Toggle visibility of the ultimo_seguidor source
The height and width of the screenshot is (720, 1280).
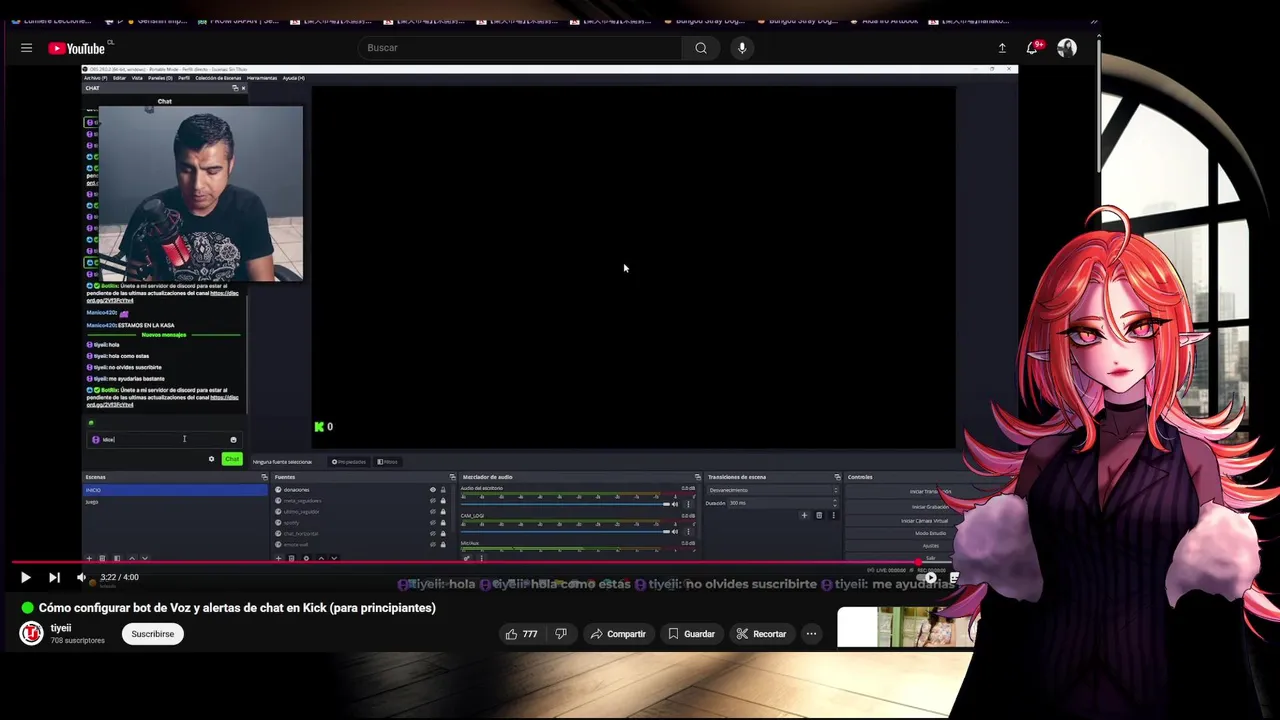[433, 512]
